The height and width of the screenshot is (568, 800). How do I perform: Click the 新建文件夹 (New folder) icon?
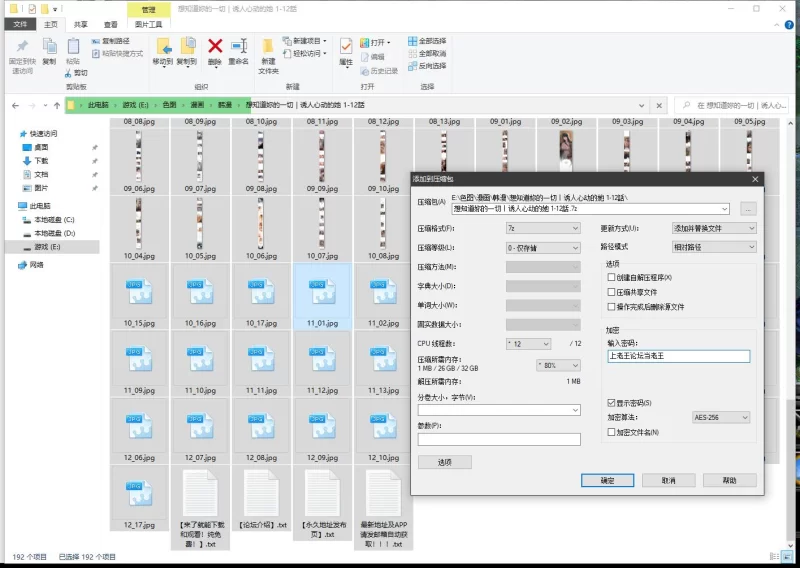268,46
